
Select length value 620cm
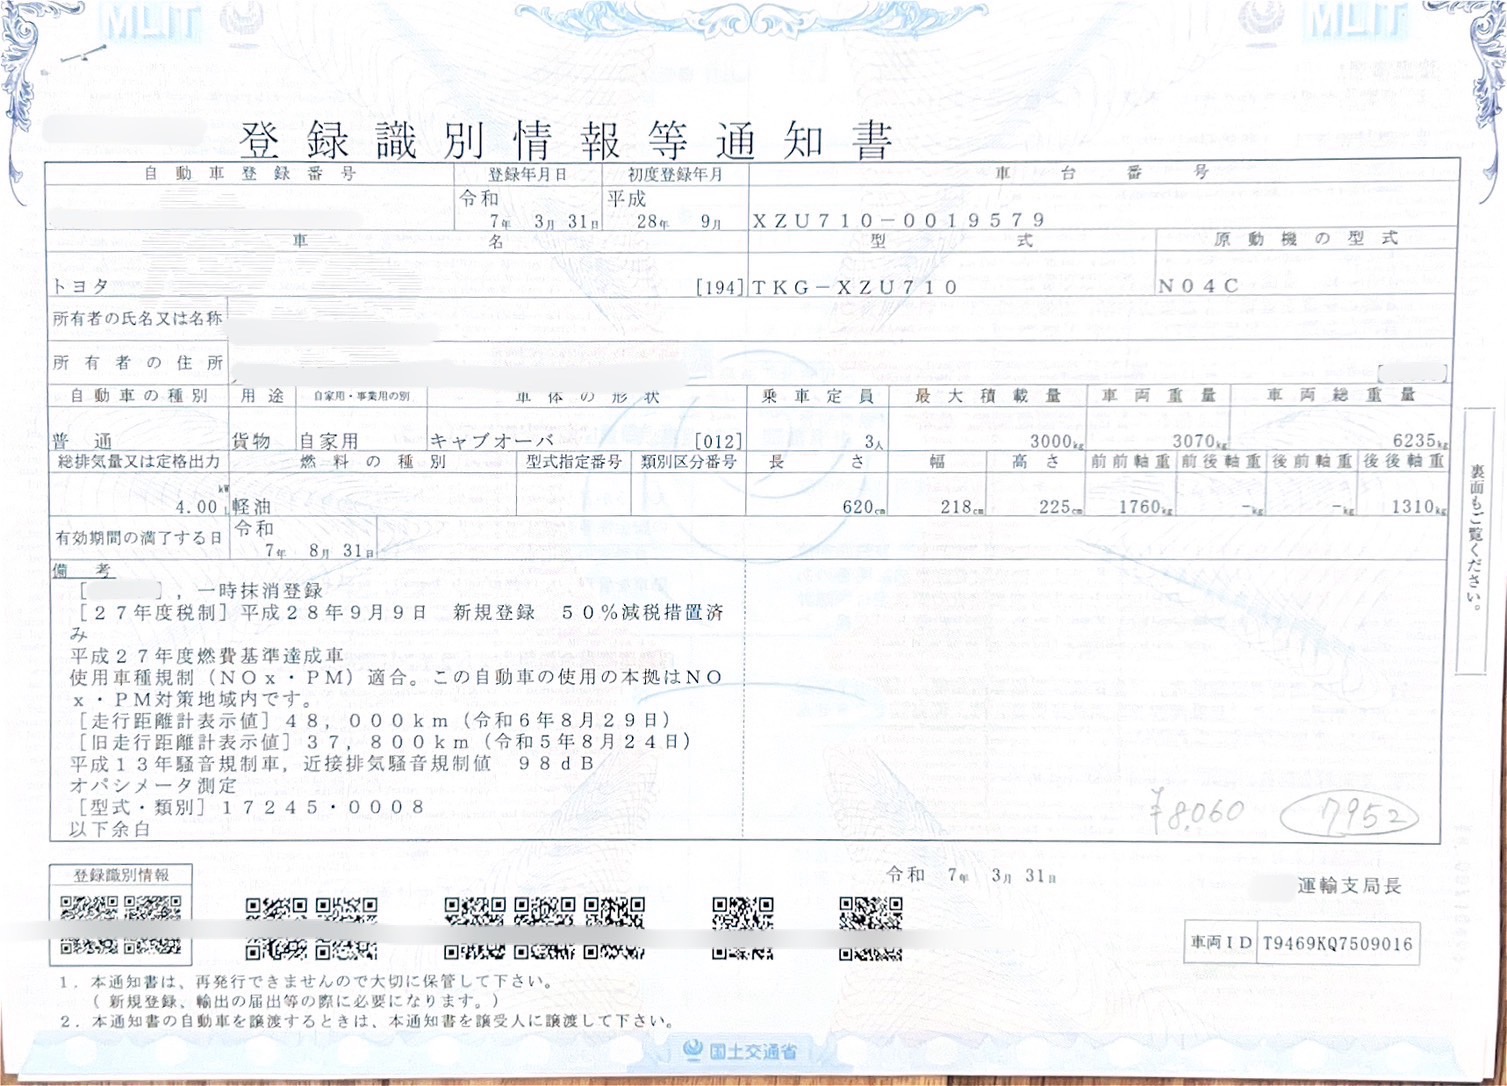(x=864, y=507)
